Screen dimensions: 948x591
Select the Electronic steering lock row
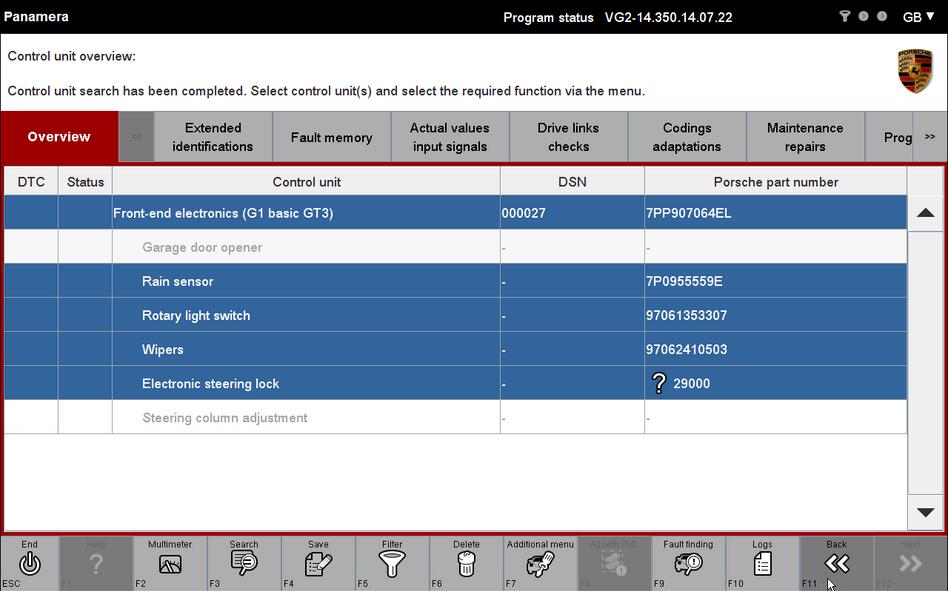click(x=455, y=383)
